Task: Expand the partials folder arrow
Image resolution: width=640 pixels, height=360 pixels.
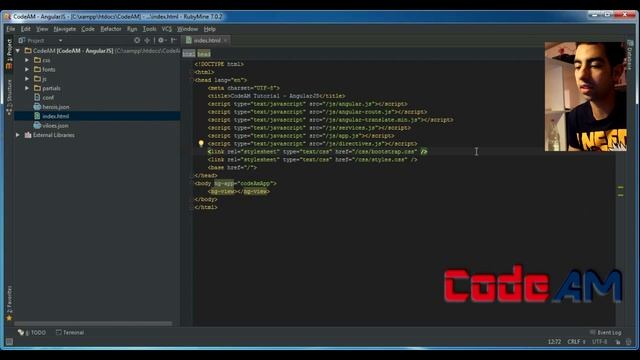Action: point(27,88)
